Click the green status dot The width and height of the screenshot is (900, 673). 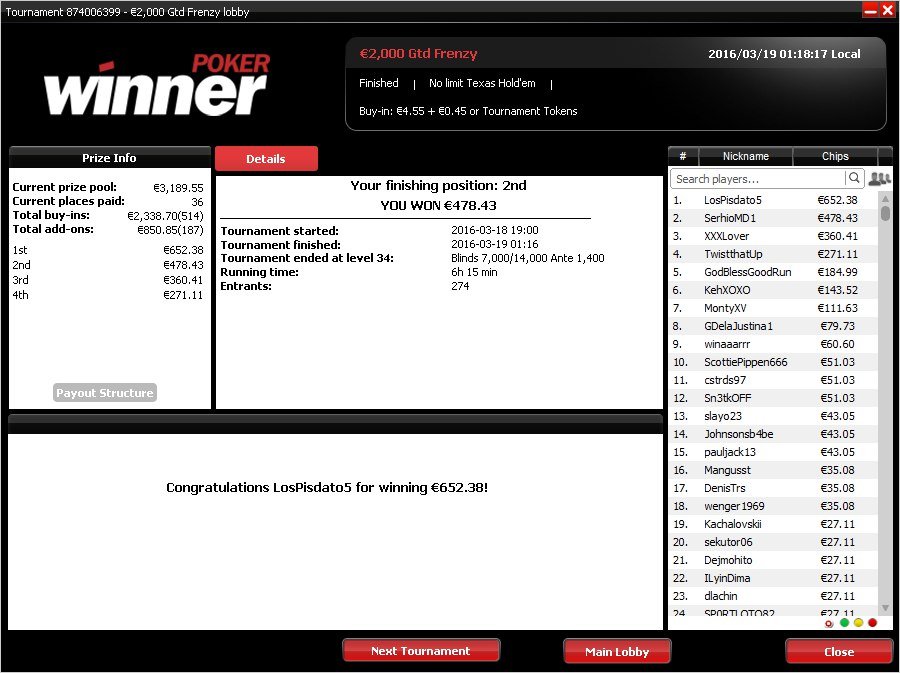[844, 623]
